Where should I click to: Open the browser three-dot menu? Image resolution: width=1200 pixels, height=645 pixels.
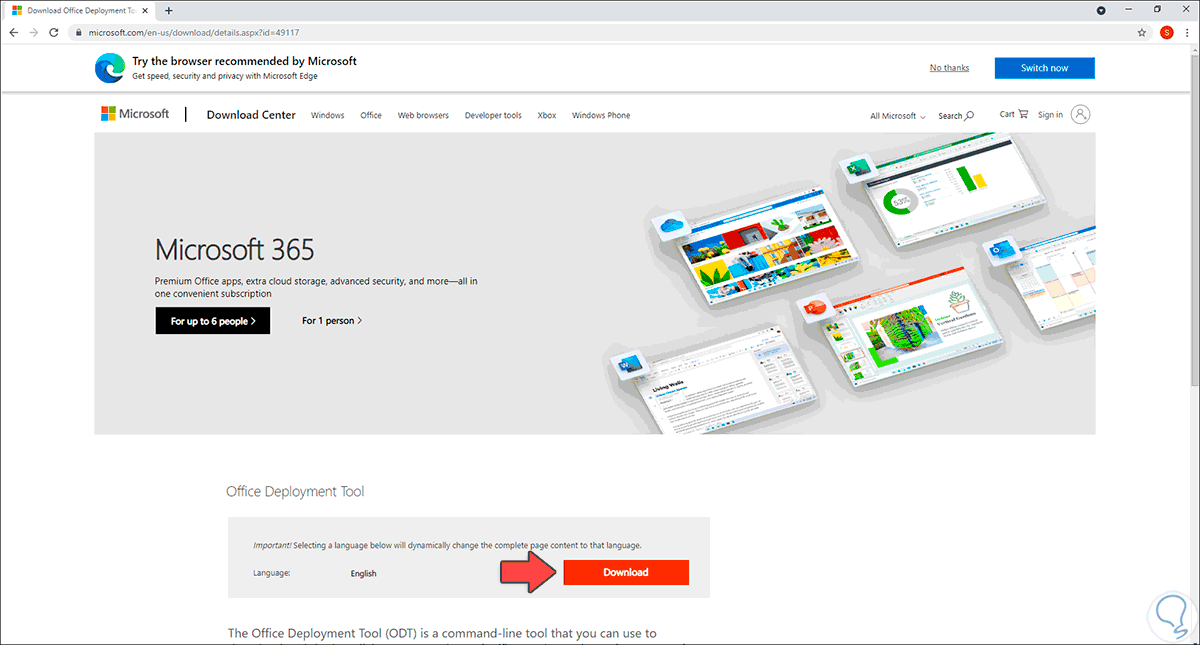1188,32
